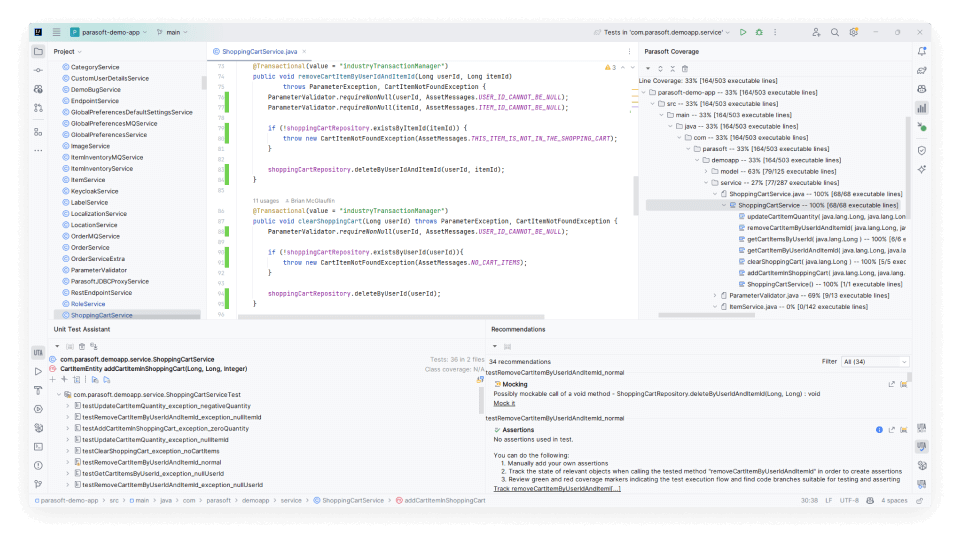This screenshot has height=542, width=960.
Task: Open the Terminal tool window
Action: [x=38, y=447]
